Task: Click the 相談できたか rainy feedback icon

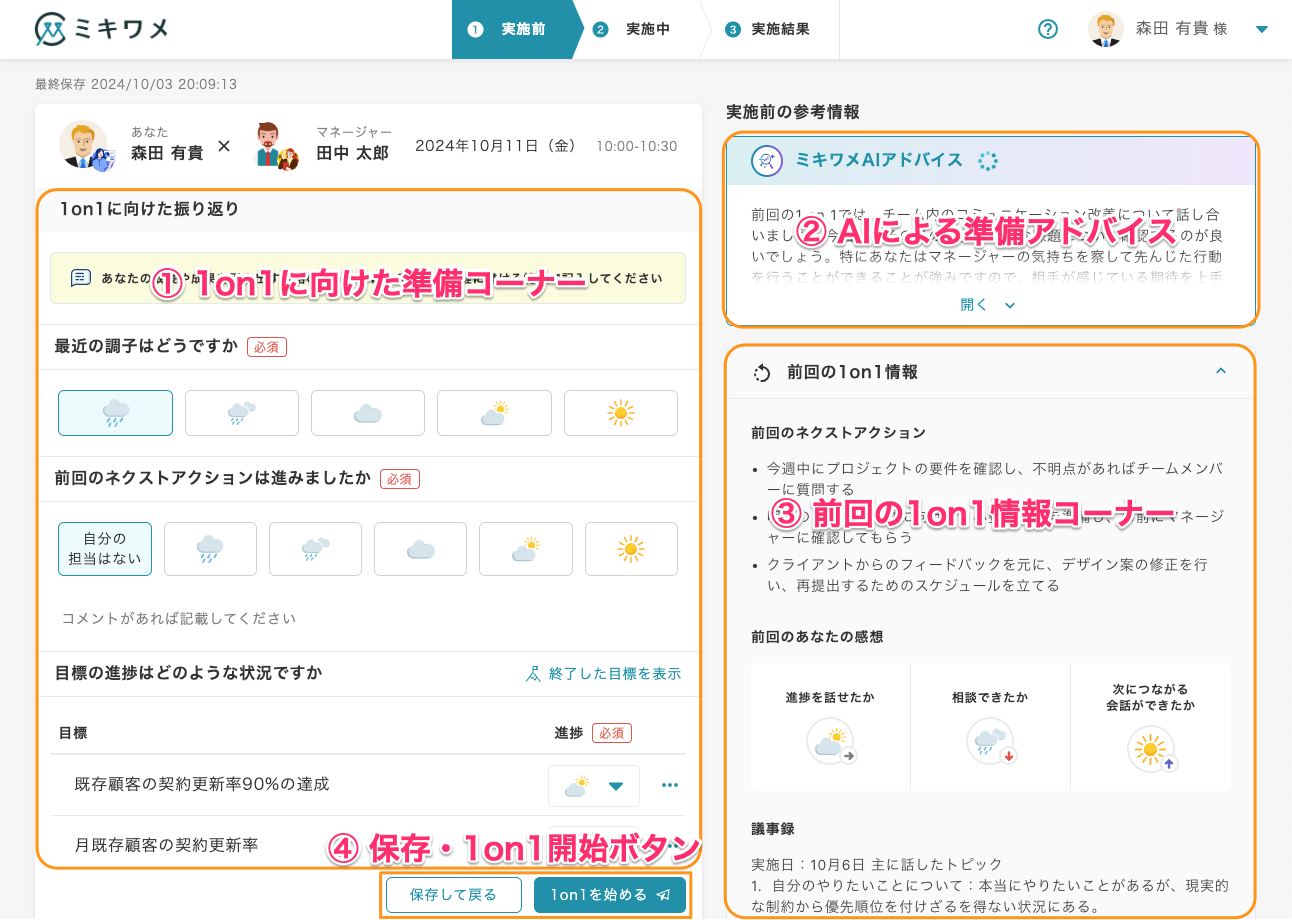Action: click(x=990, y=743)
